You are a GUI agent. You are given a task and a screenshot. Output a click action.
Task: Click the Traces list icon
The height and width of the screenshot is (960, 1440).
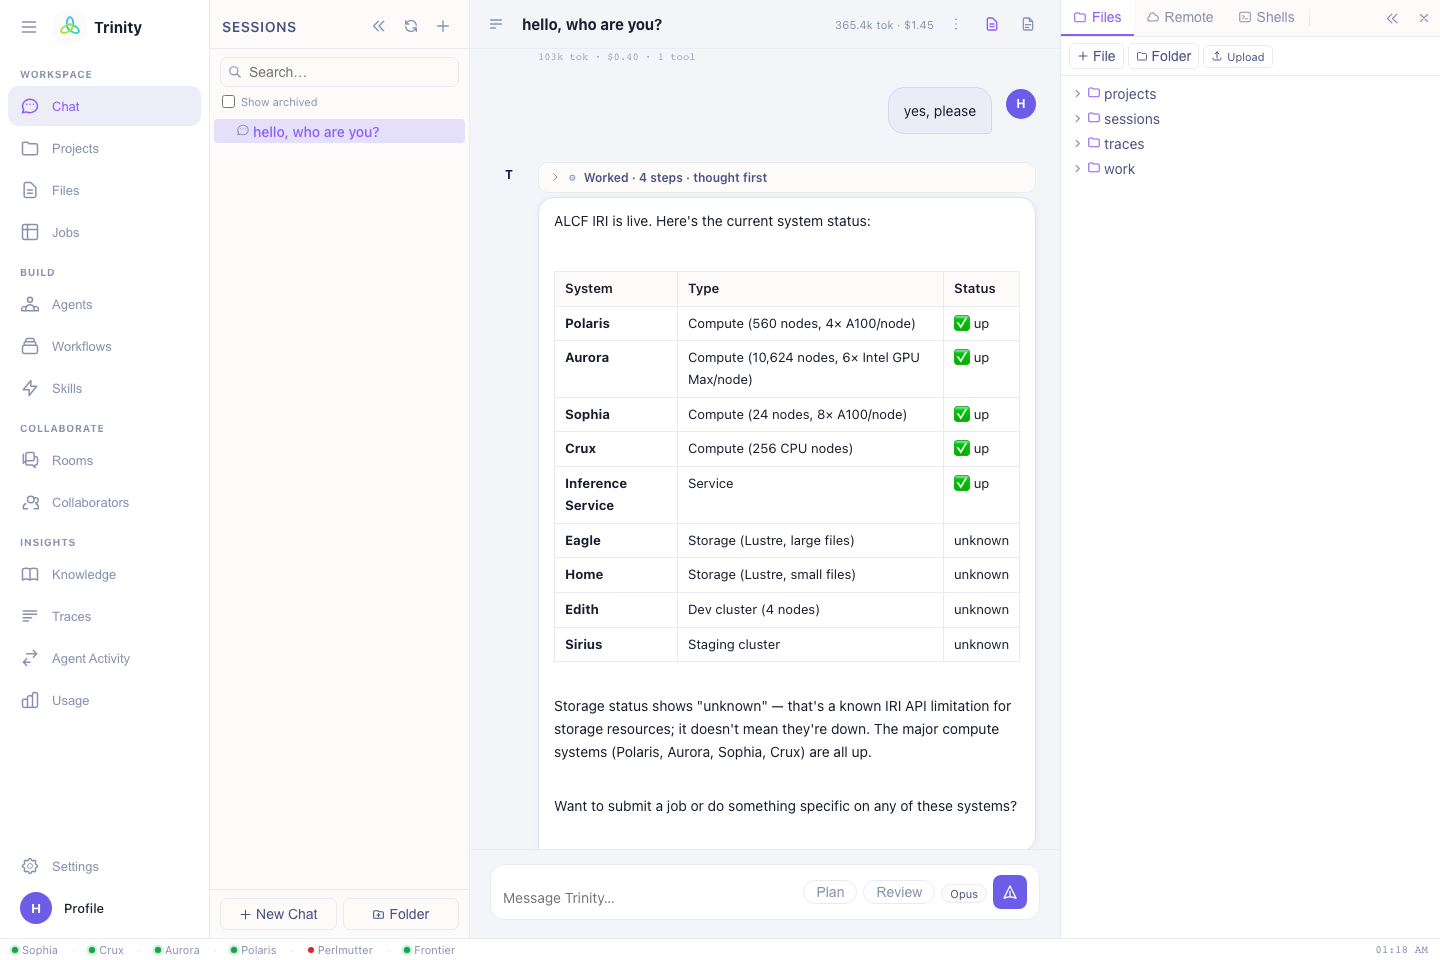30,616
